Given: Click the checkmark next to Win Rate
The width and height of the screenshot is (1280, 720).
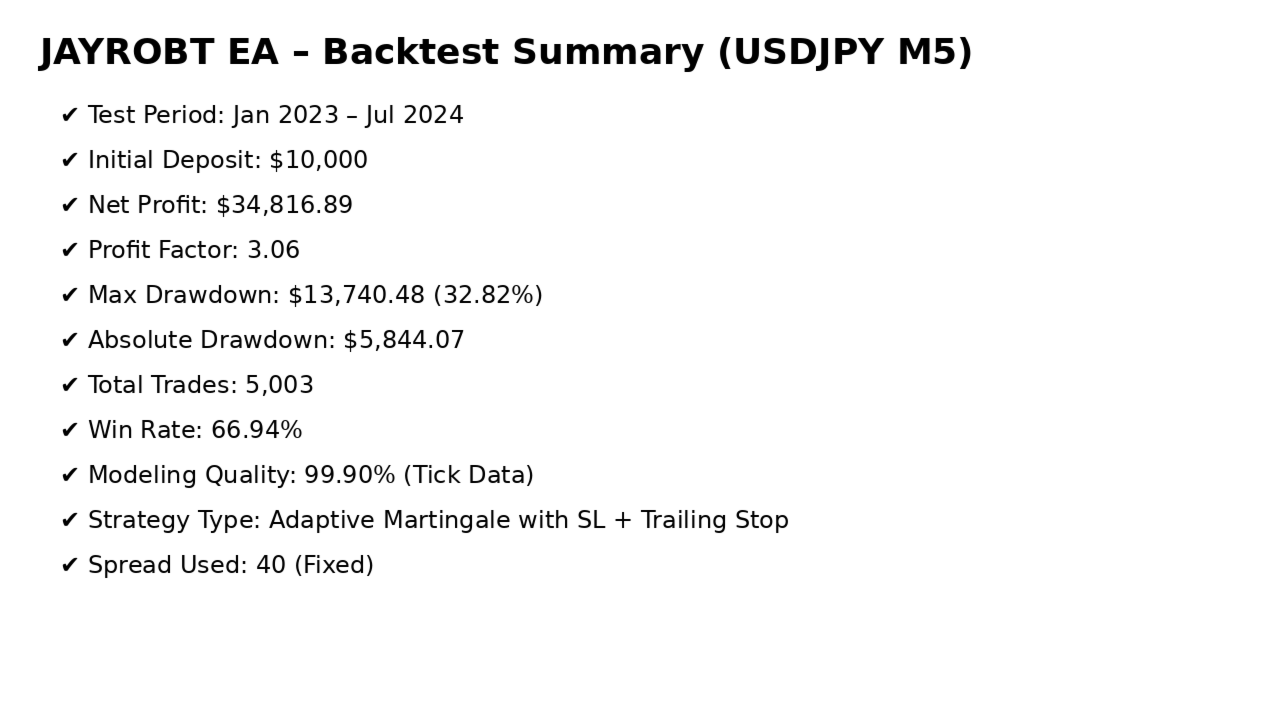Looking at the screenshot, I should click(x=69, y=431).
